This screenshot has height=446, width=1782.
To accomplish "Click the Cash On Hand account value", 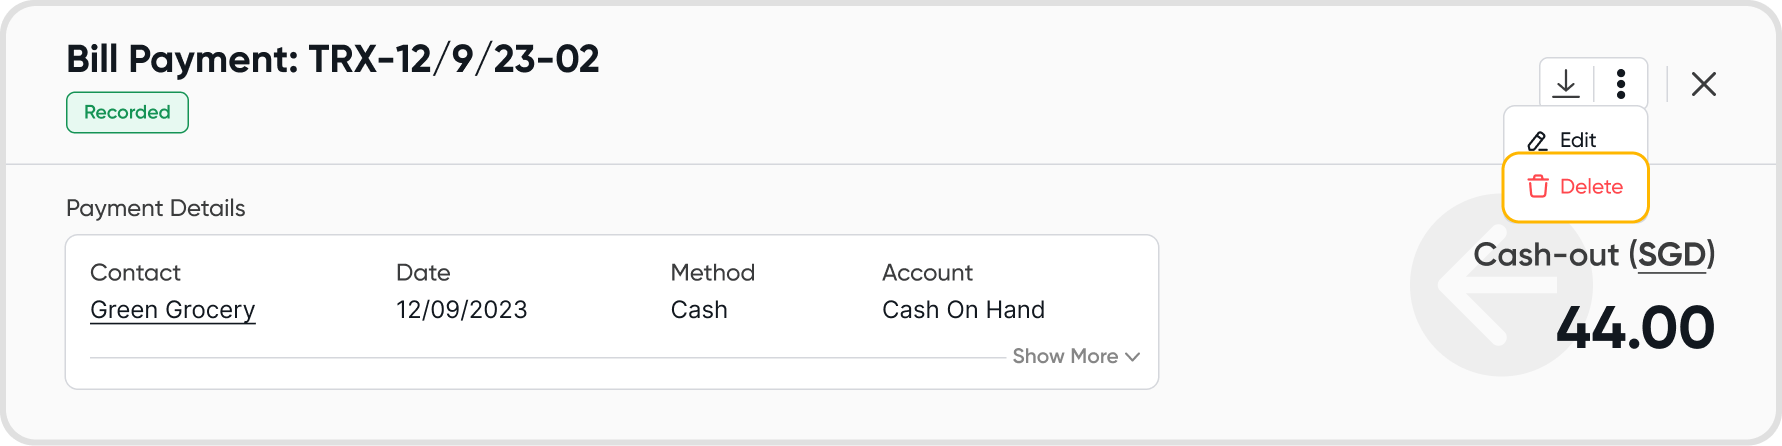I will (963, 310).
